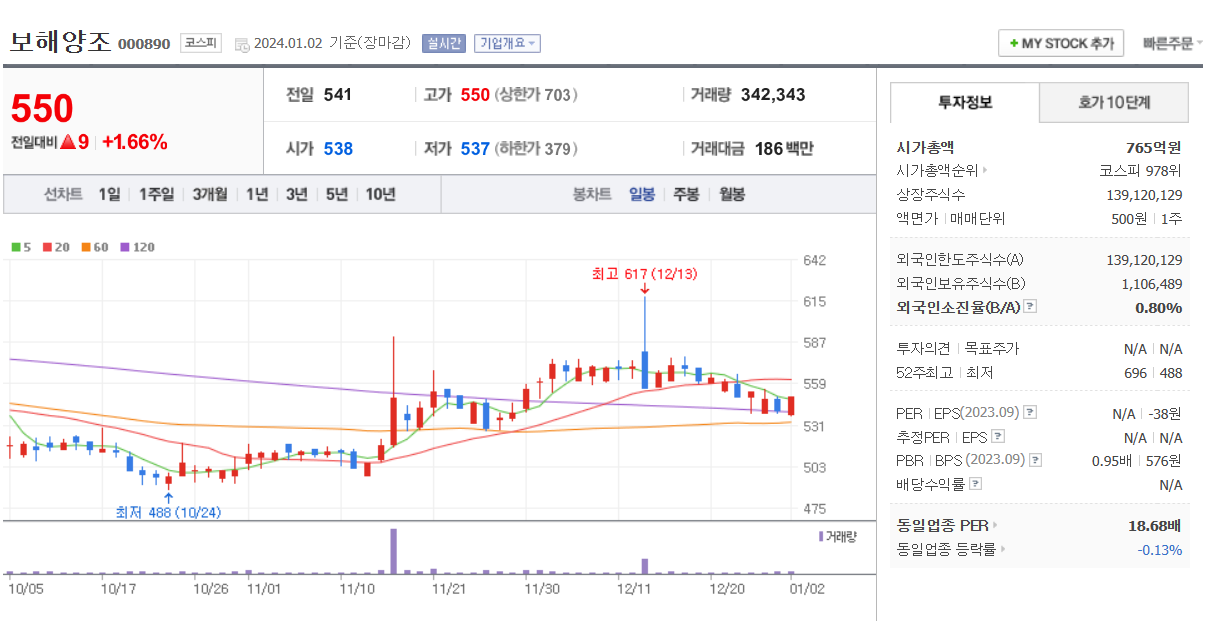Click the +1.66% change rate
Image resolution: width=1206 pixels, height=621 pixels.
[x=135, y=142]
